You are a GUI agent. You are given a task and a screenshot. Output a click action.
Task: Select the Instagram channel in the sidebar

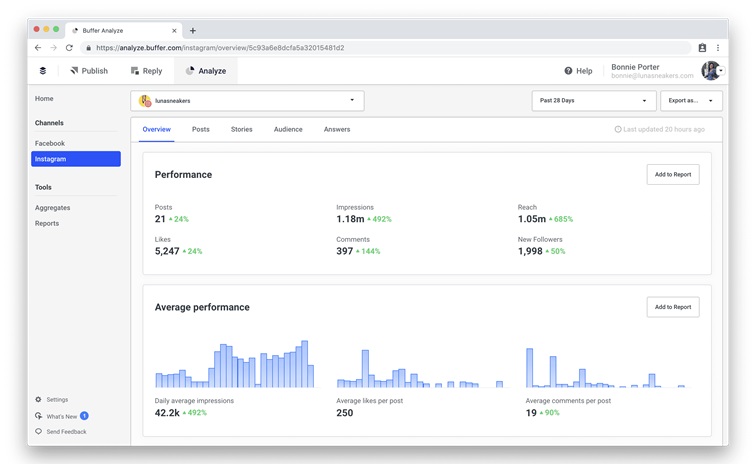pos(76,159)
